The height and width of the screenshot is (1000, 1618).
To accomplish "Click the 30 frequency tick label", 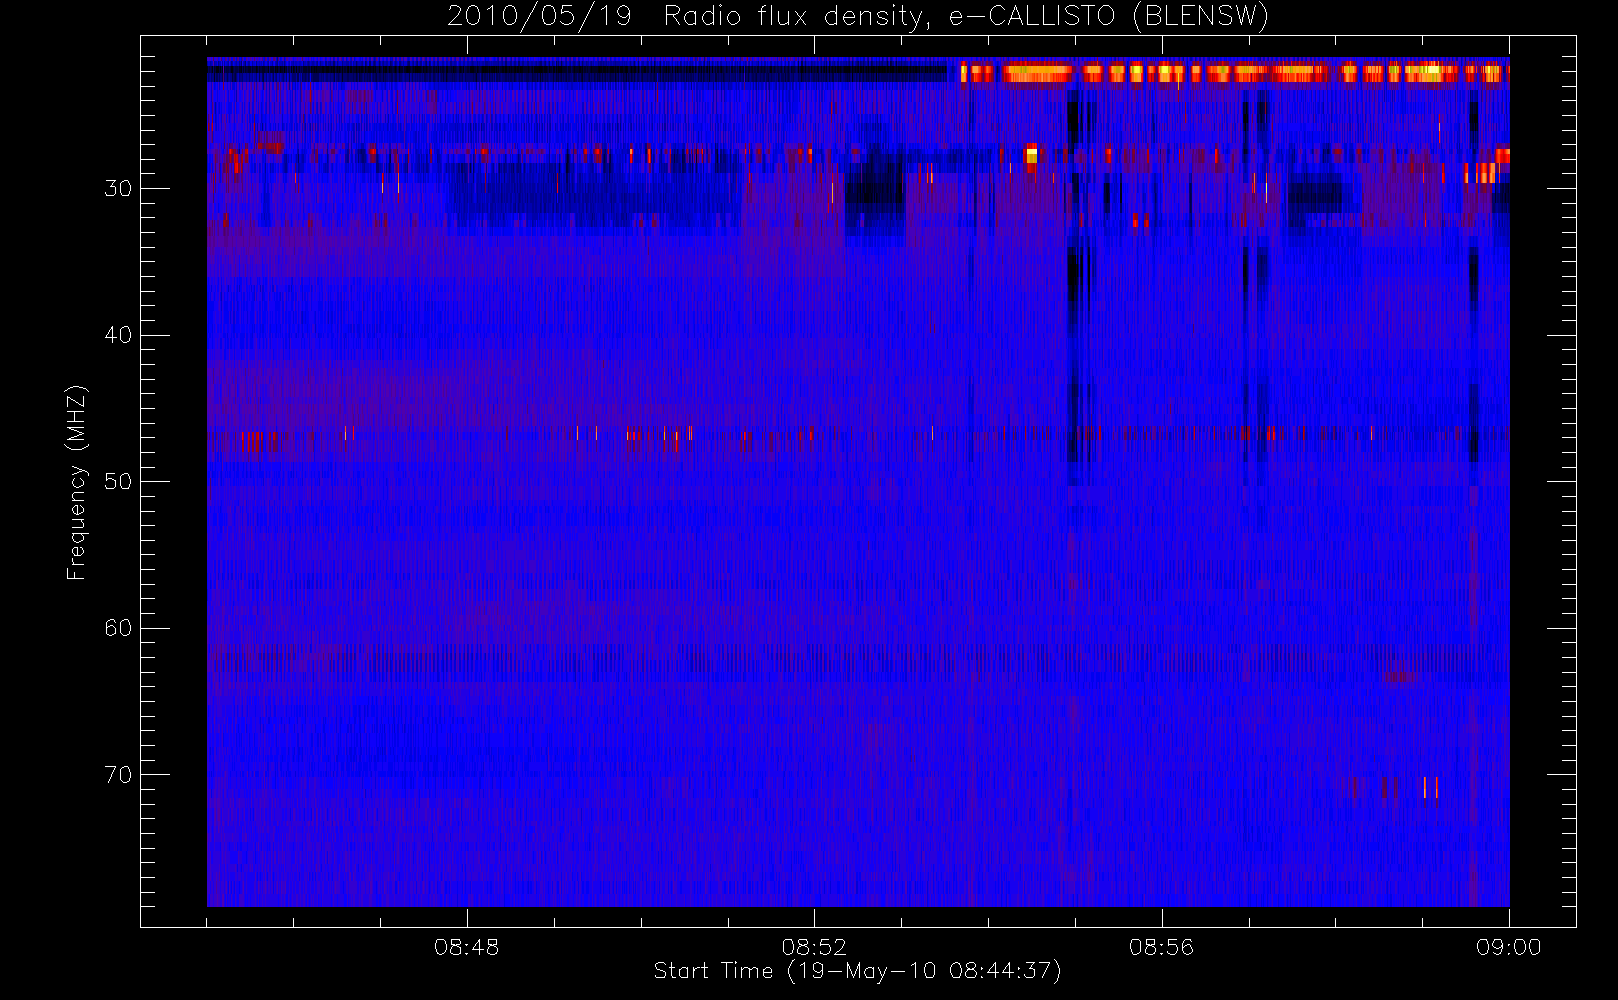I will click(118, 189).
